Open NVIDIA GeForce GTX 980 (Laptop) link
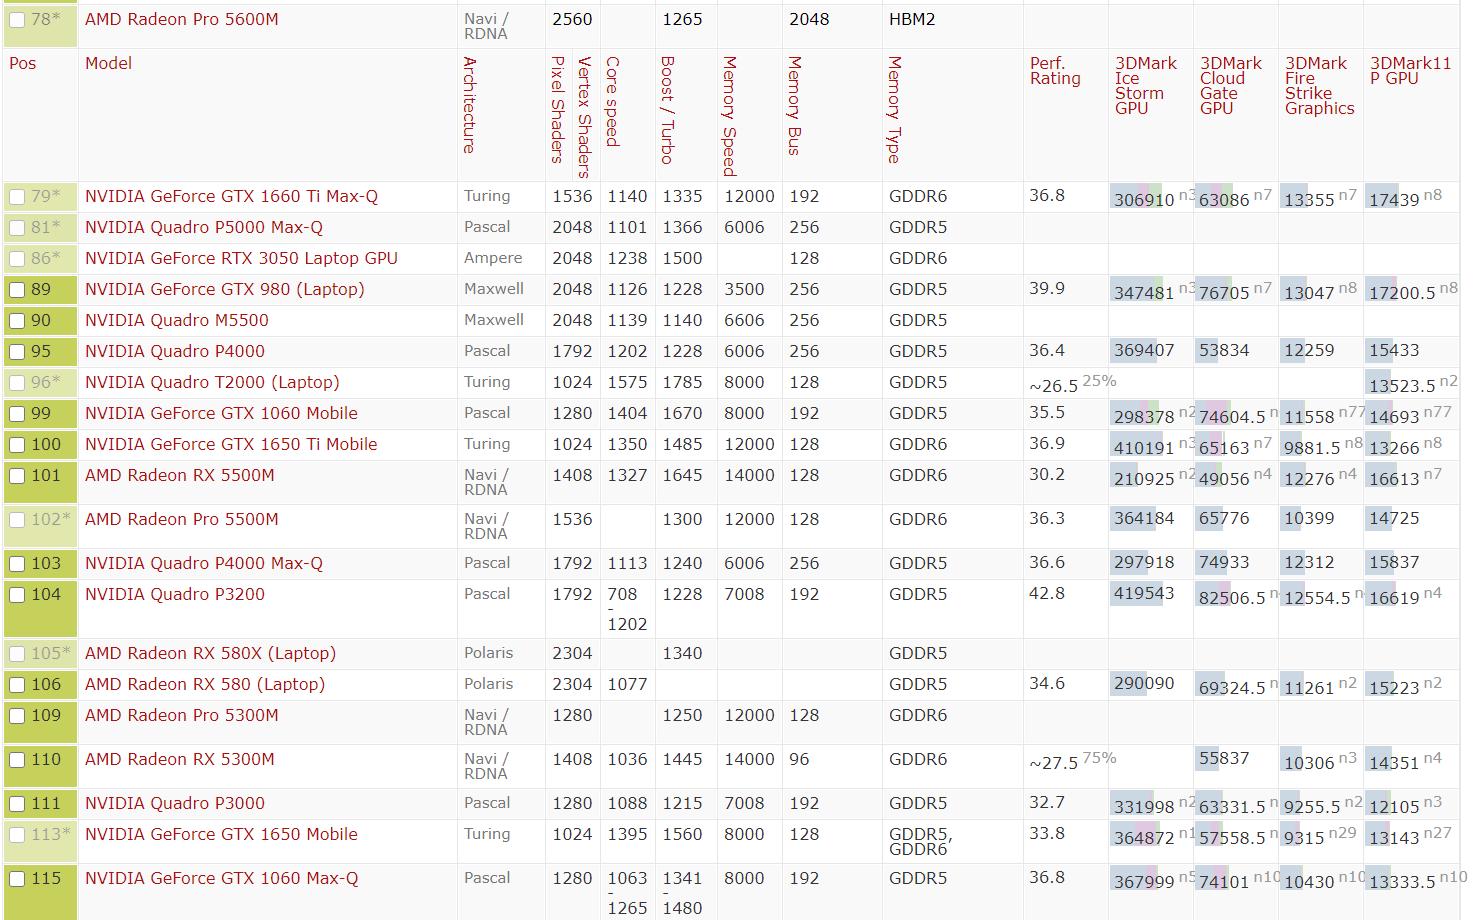This screenshot has width=1484, height=920. click(x=225, y=289)
